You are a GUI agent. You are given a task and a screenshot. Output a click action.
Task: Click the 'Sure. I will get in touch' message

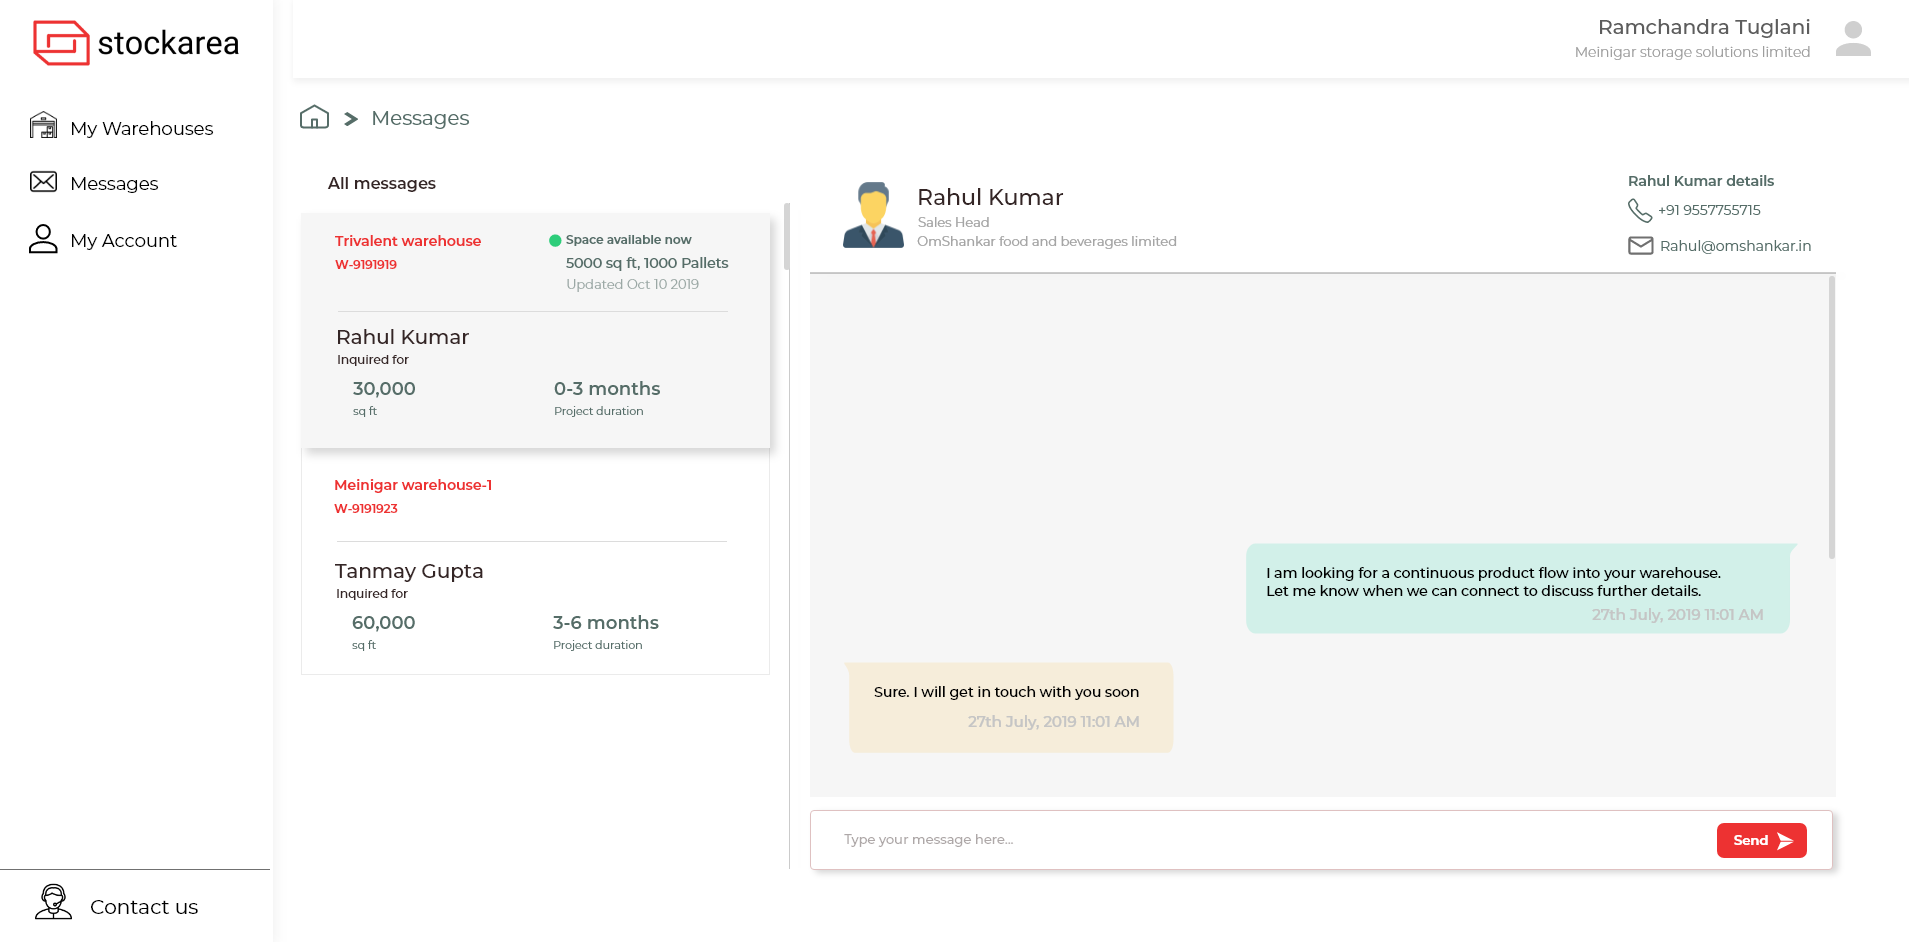1006,692
